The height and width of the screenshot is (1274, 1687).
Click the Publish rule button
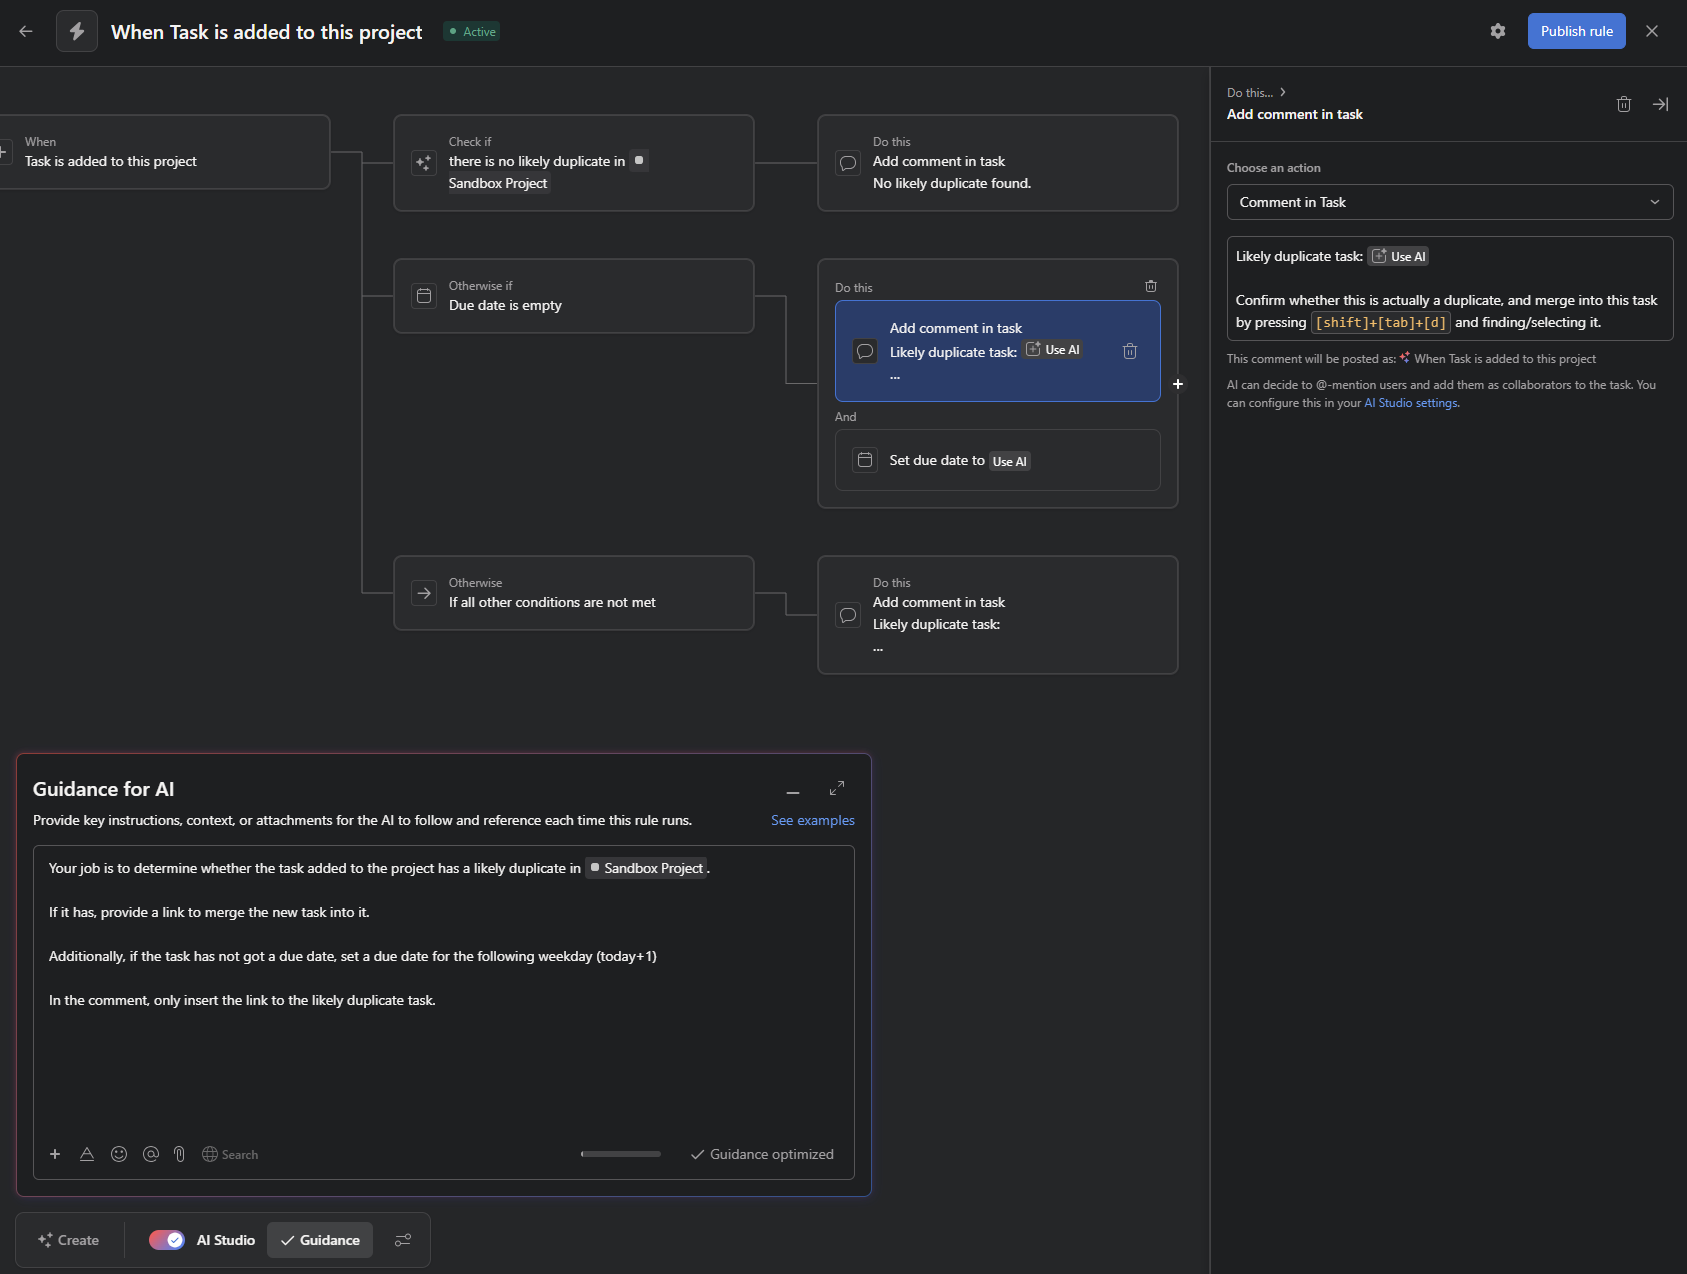1576,31
